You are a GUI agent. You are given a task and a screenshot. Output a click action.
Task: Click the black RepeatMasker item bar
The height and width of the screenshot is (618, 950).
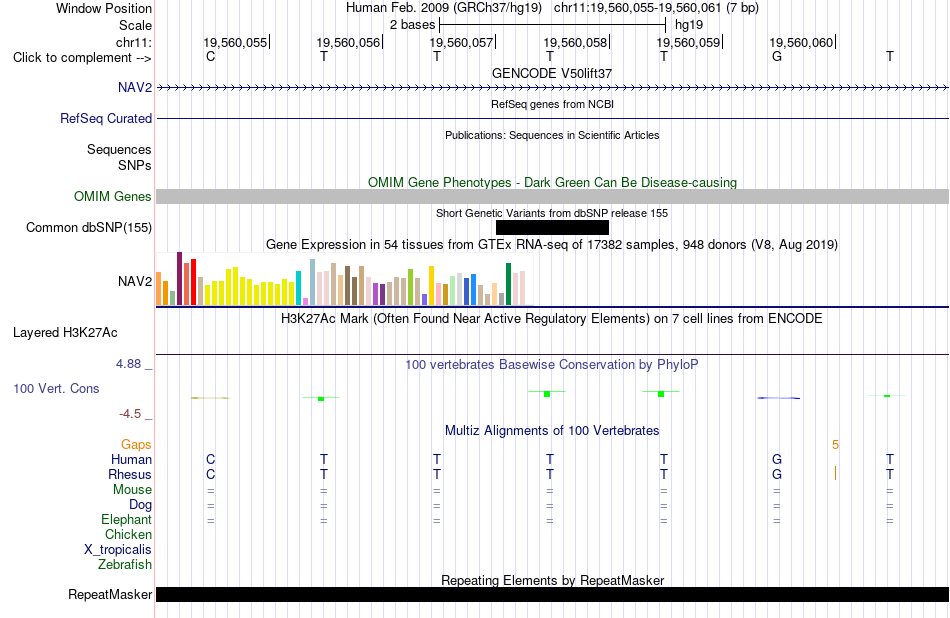(553, 594)
